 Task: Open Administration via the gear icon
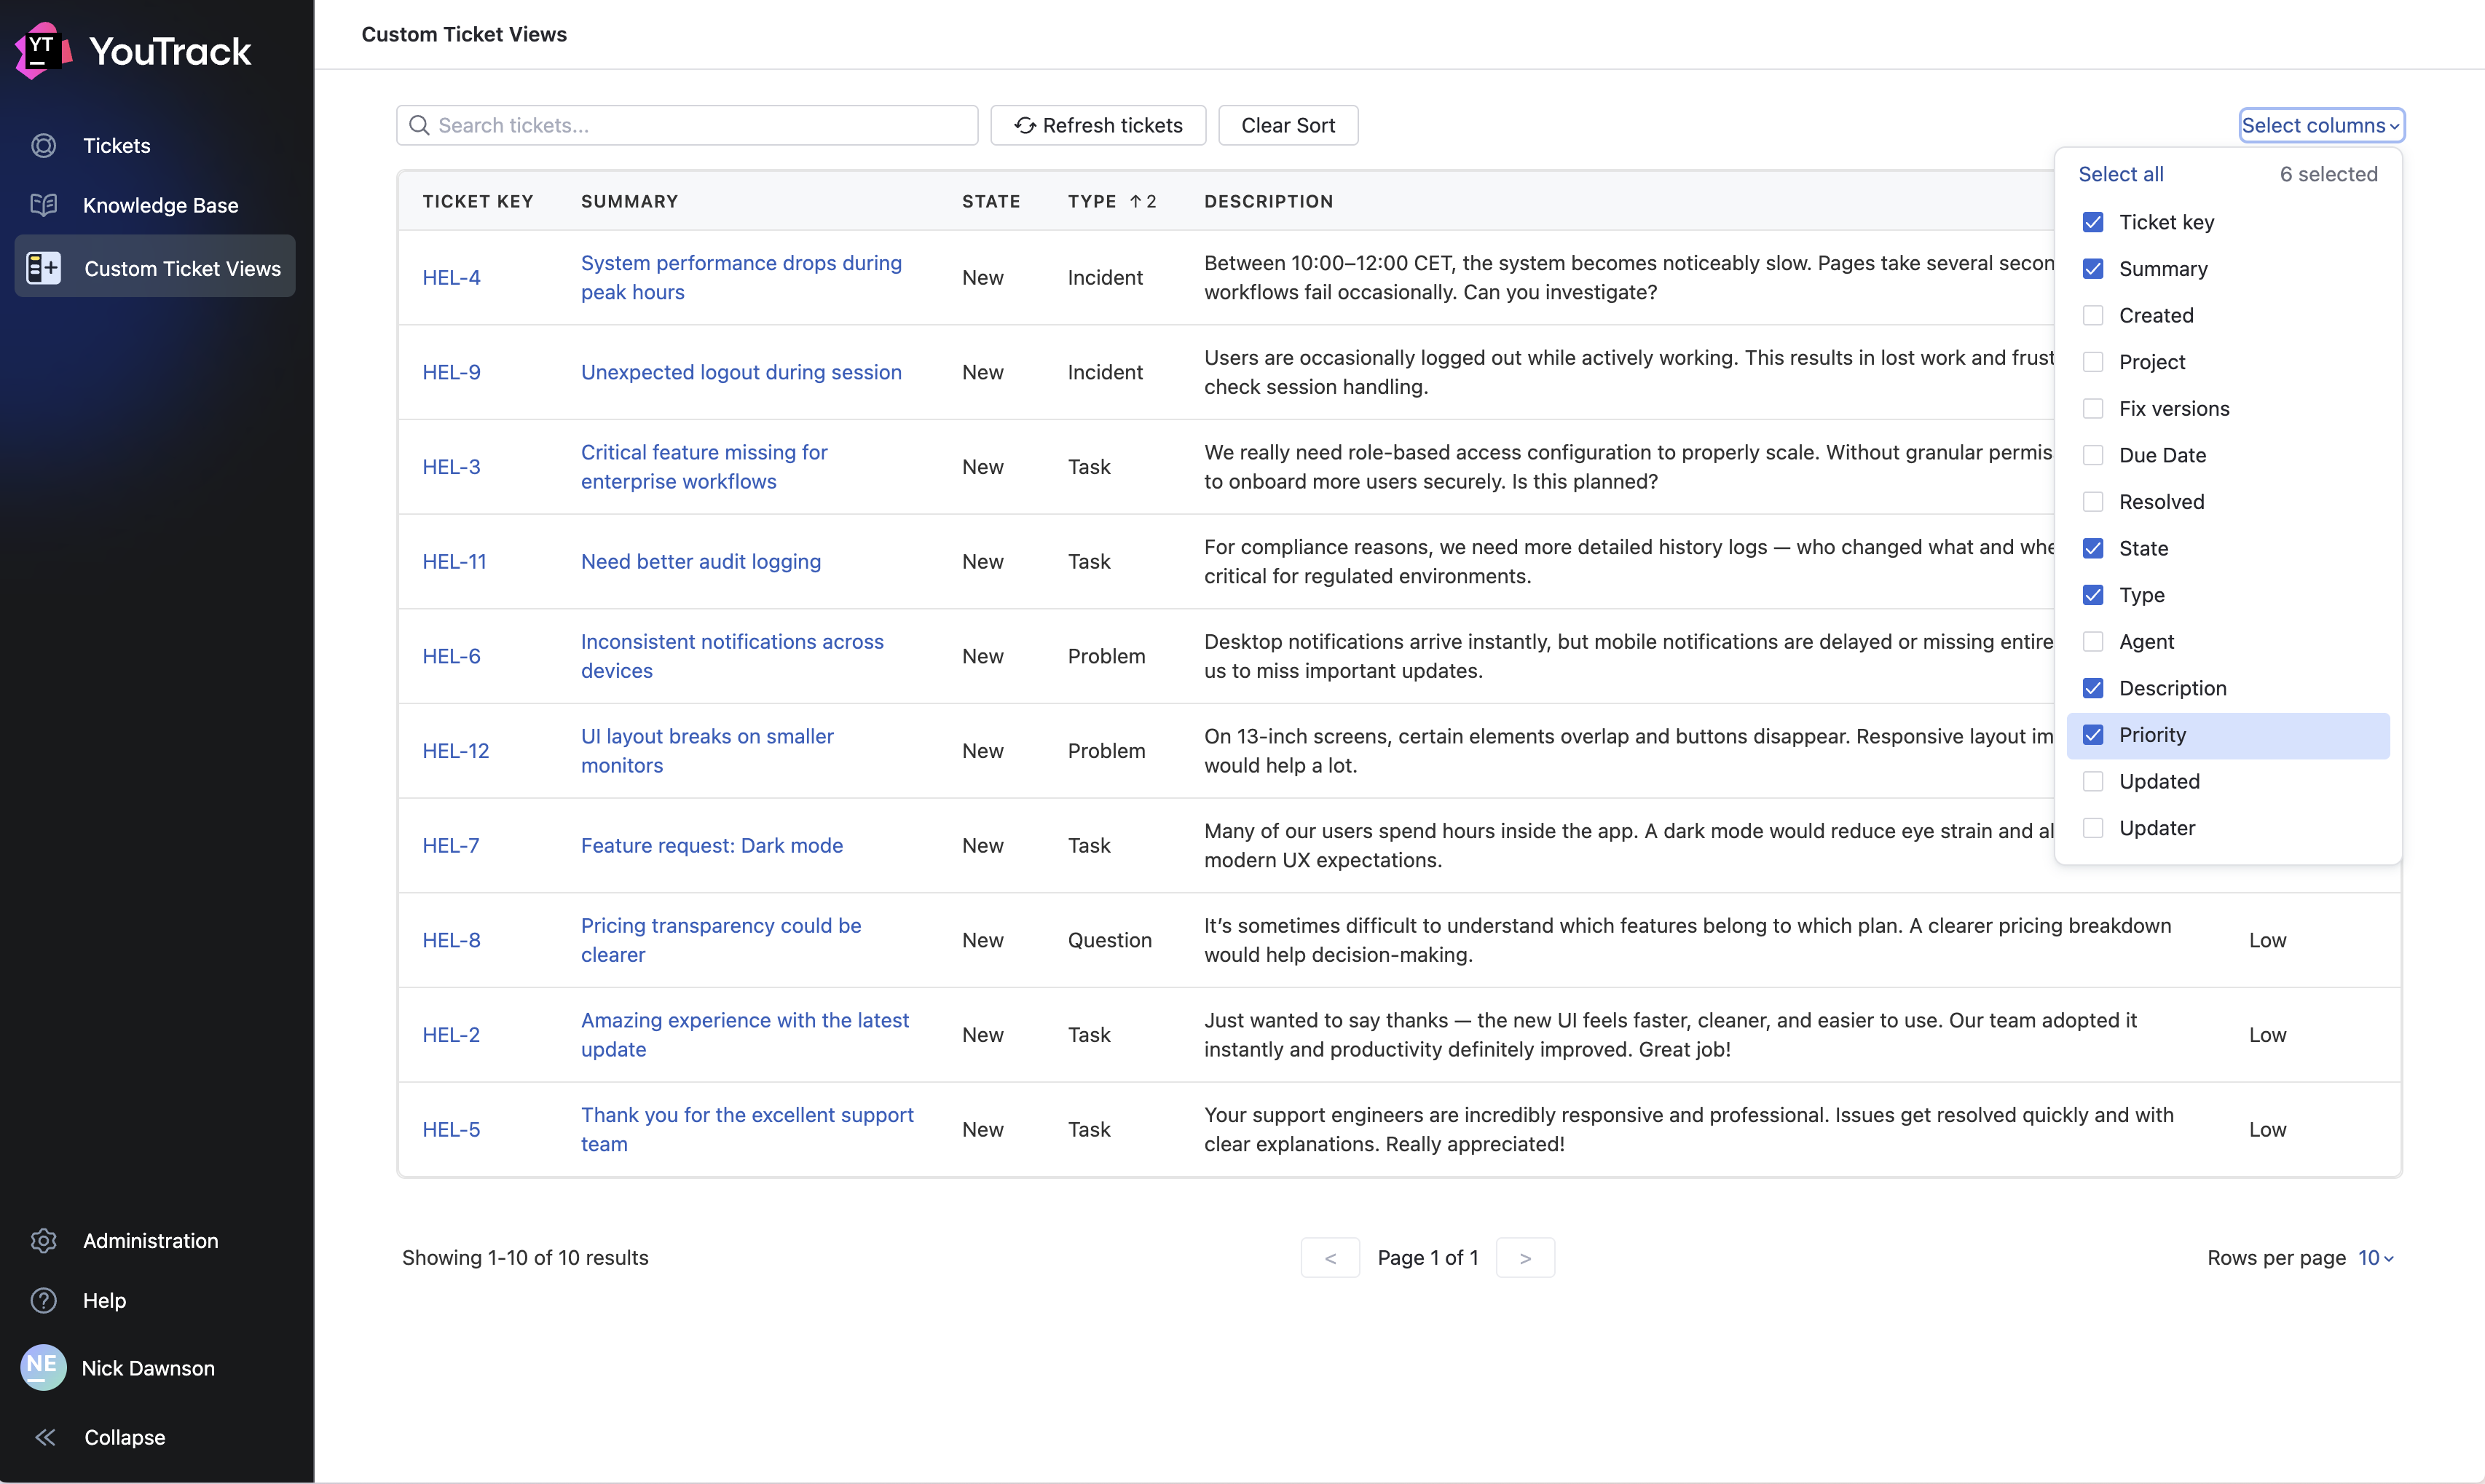(x=44, y=1240)
